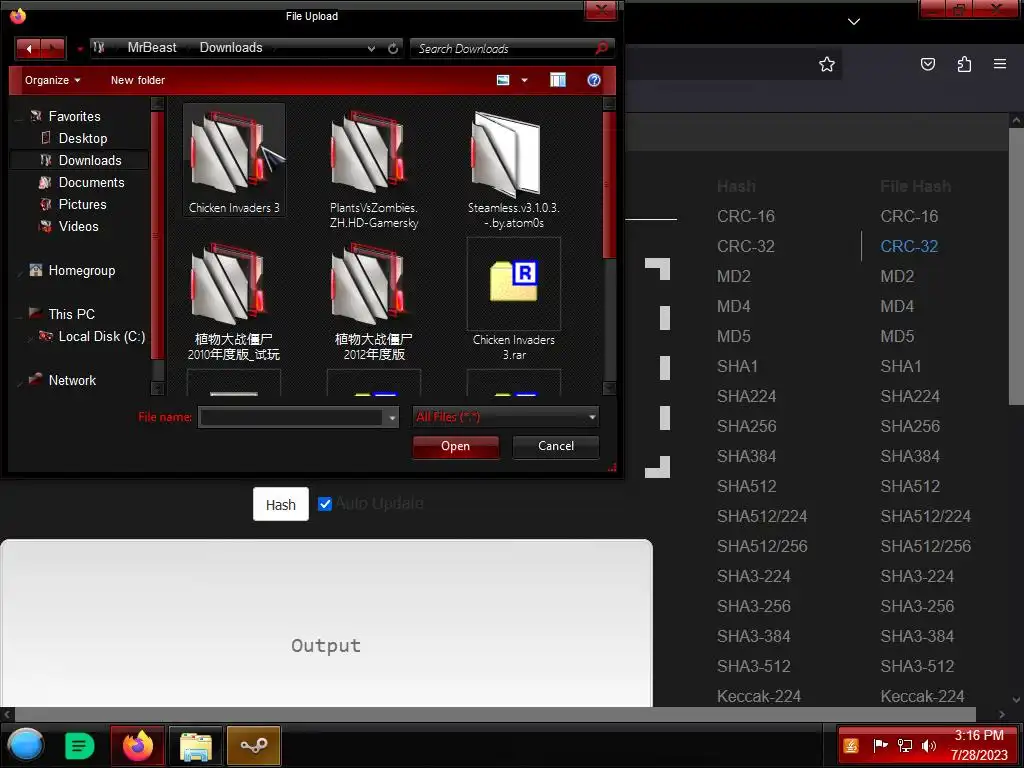Select Documents in the navigation pane
Image resolution: width=1024 pixels, height=768 pixels.
tap(91, 182)
